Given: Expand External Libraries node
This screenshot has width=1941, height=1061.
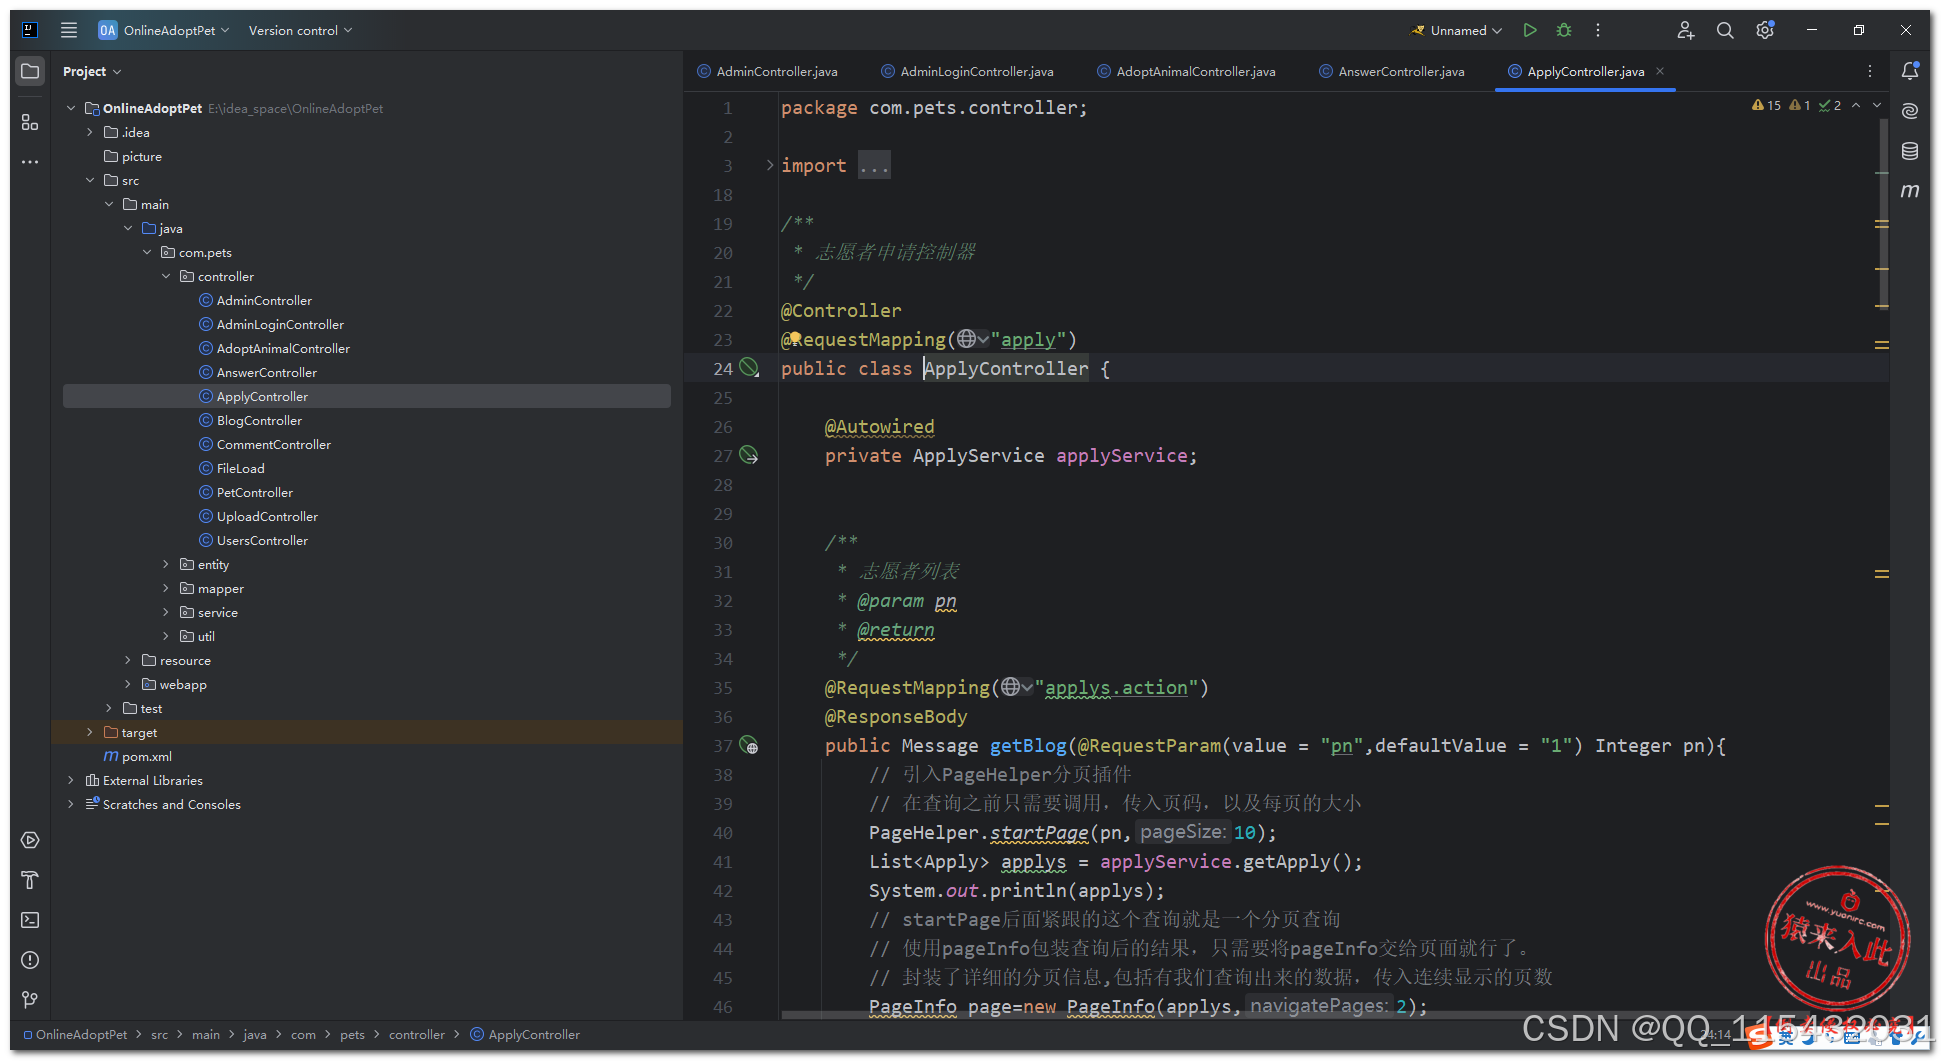Looking at the screenshot, I should pyautogui.click(x=70, y=780).
